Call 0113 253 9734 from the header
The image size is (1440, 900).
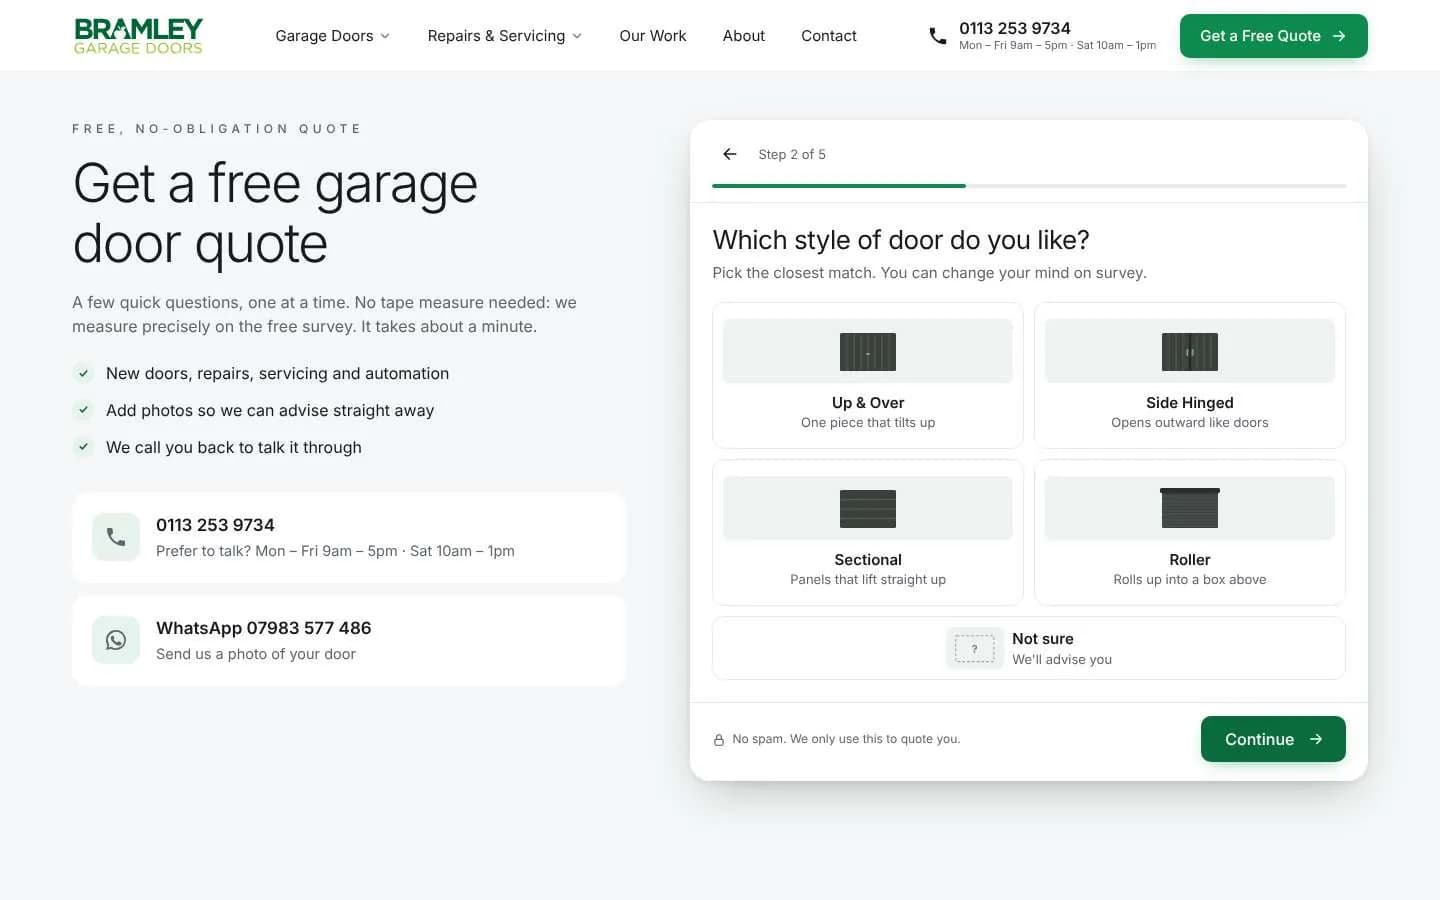pos(1015,28)
